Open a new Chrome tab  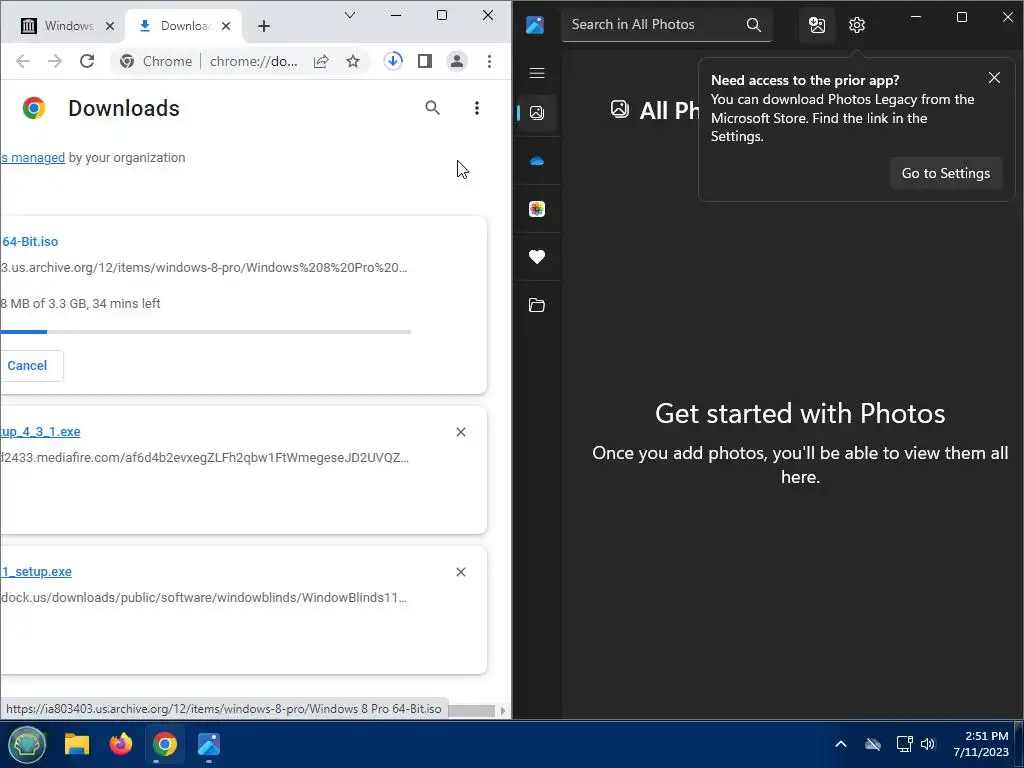pos(264,26)
